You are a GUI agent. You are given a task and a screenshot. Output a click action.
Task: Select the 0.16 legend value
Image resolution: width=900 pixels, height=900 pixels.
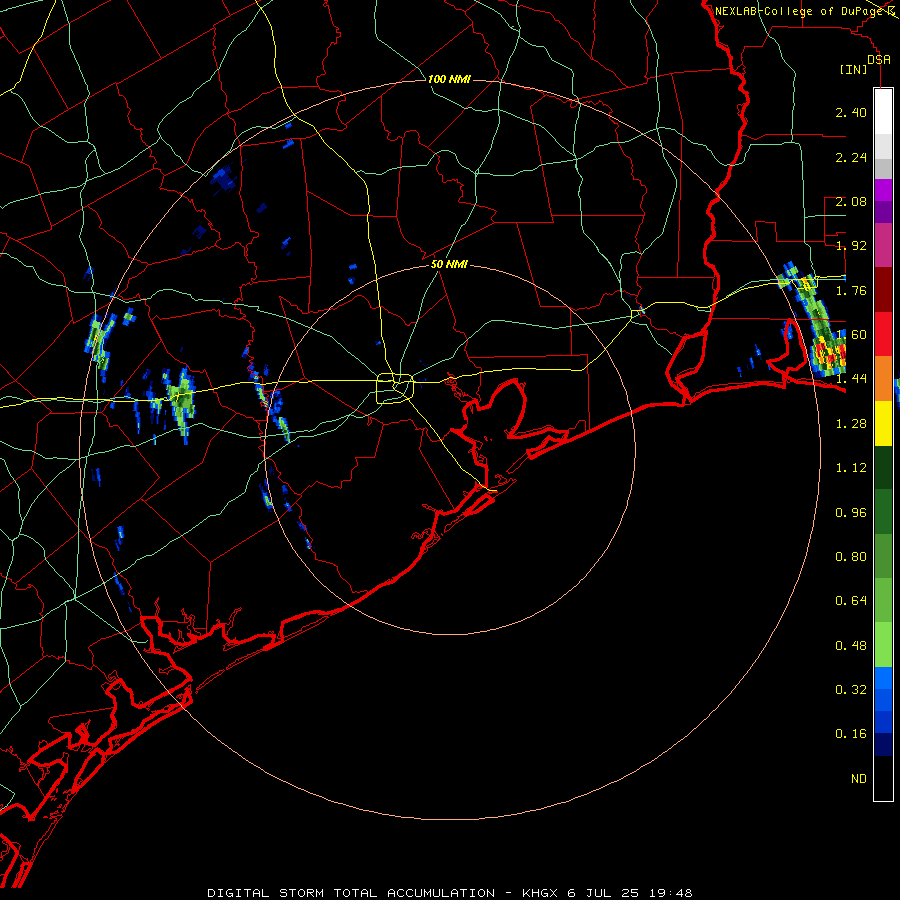click(851, 734)
